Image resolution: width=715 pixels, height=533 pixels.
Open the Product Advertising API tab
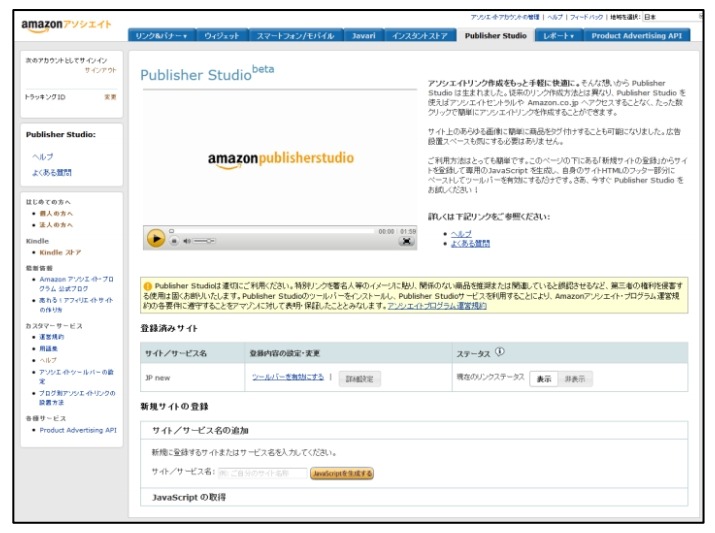tap(637, 36)
